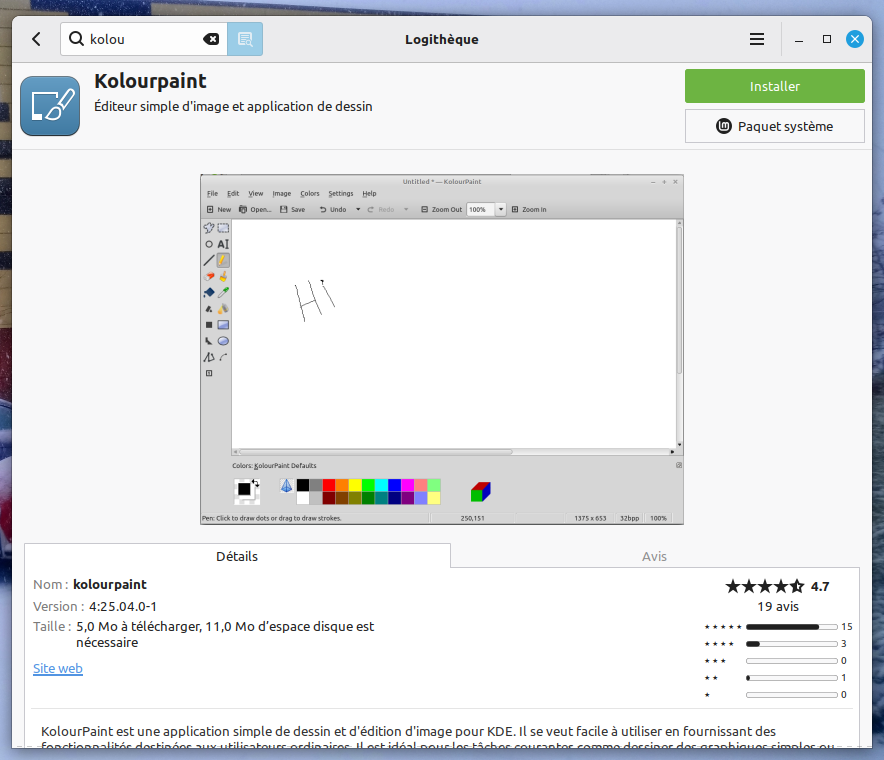This screenshot has width=884, height=760.
Task: Click the Kolourpaint application icon
Action: tap(50, 106)
